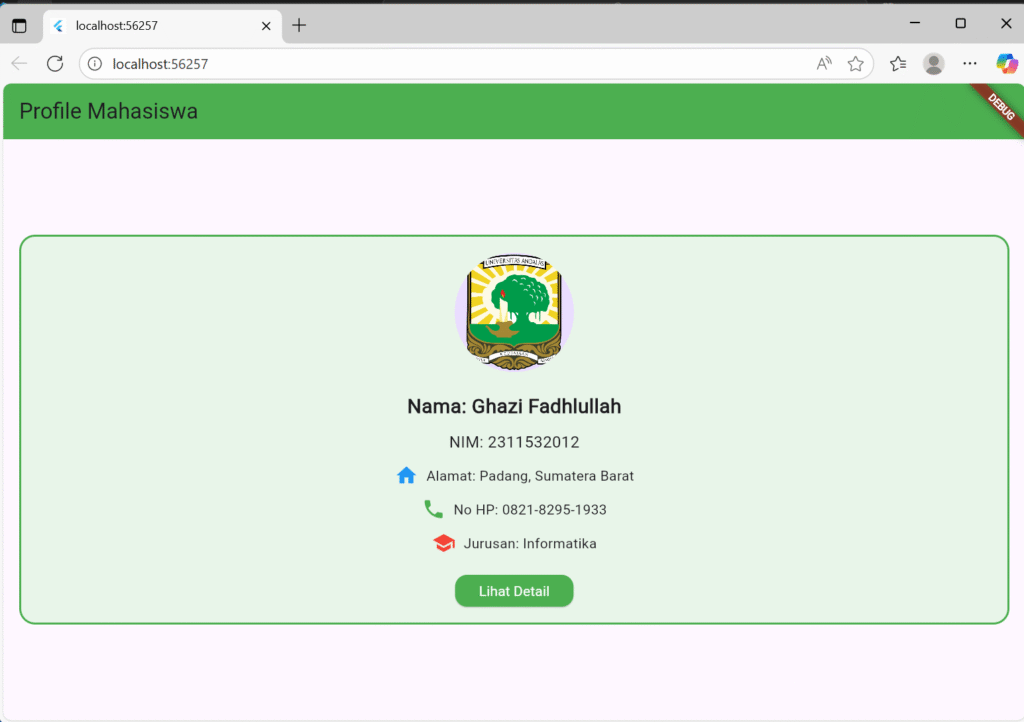Click the address bar showing localhost:56257
The width and height of the screenshot is (1024, 722).
point(450,64)
